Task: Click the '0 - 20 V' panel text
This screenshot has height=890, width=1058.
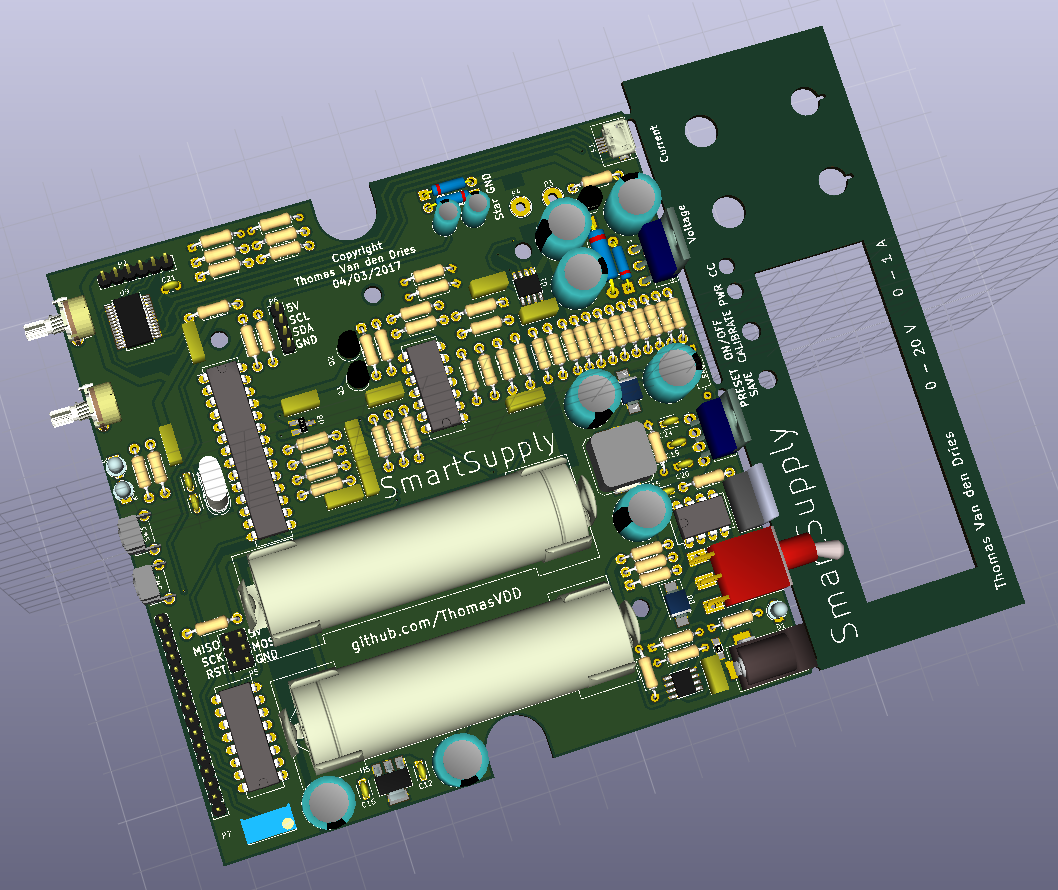Action: point(922,358)
